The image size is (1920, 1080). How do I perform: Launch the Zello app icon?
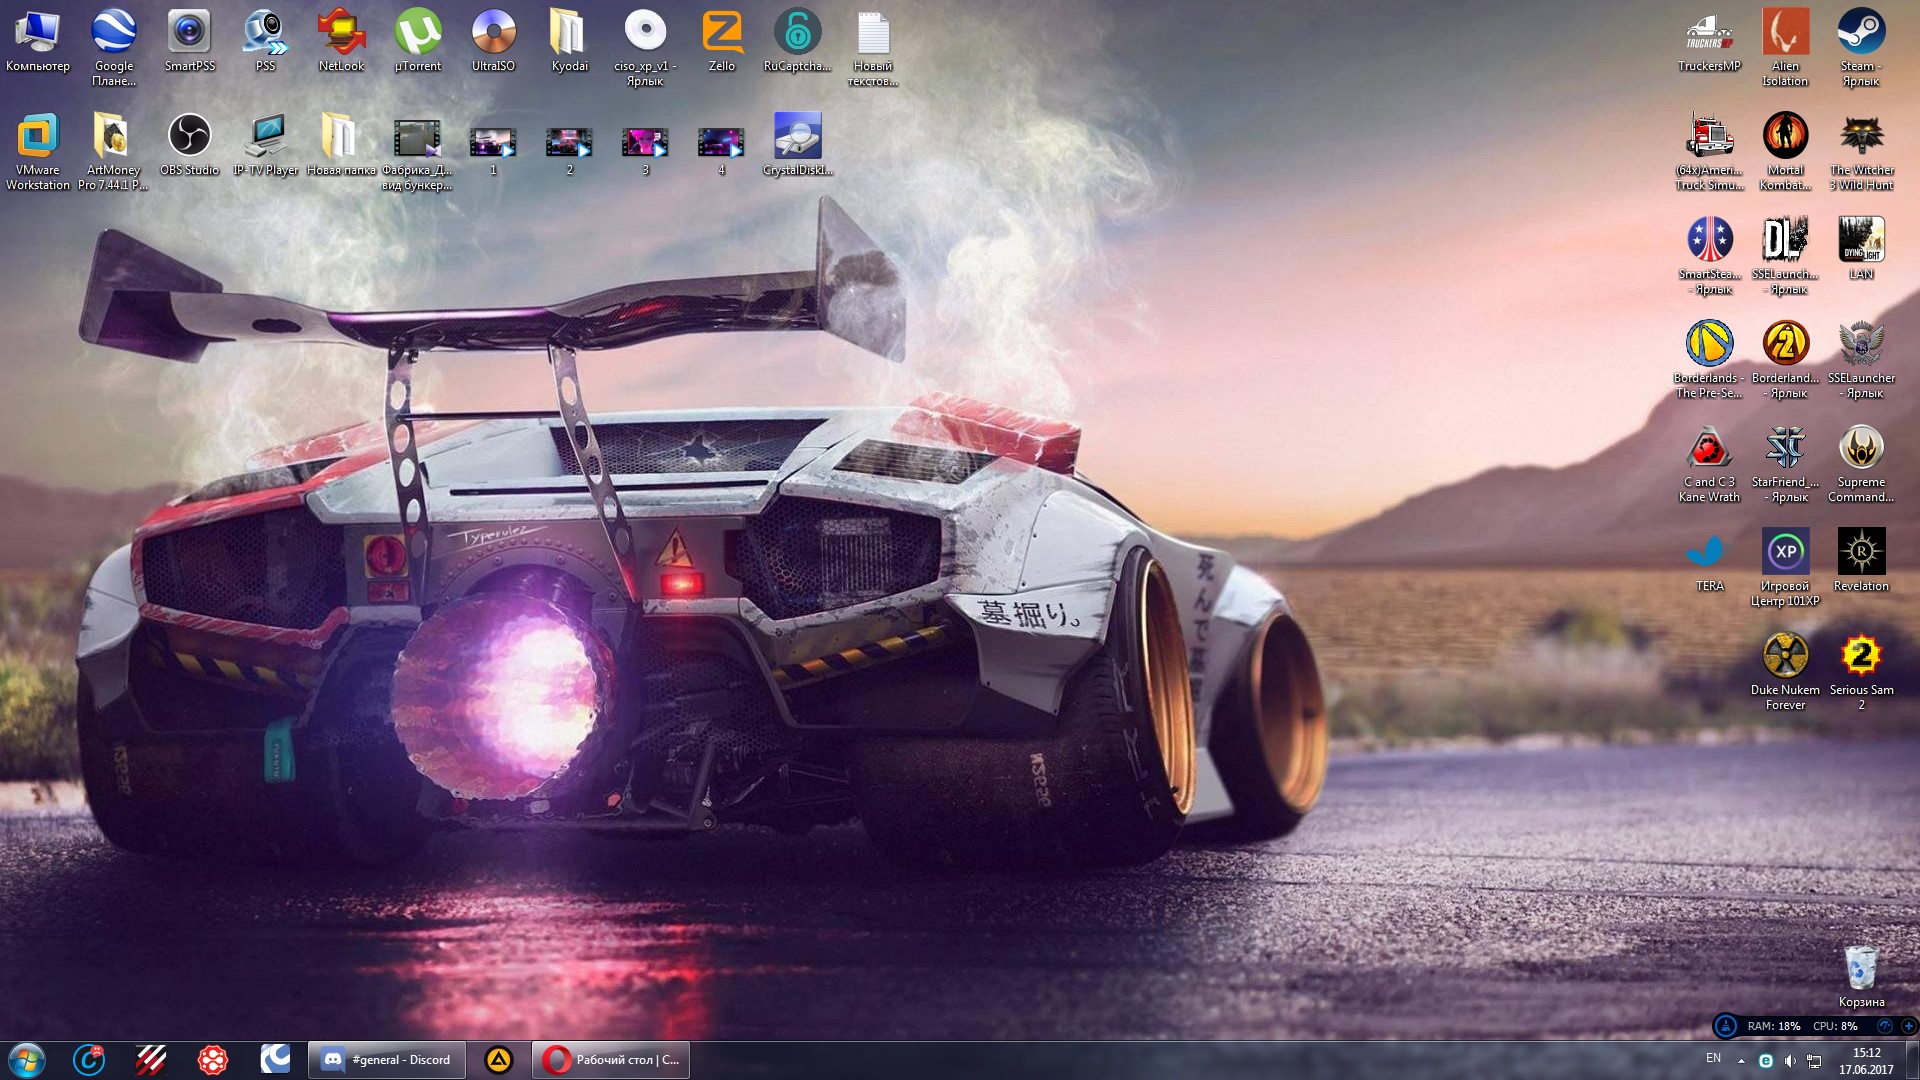721,42
